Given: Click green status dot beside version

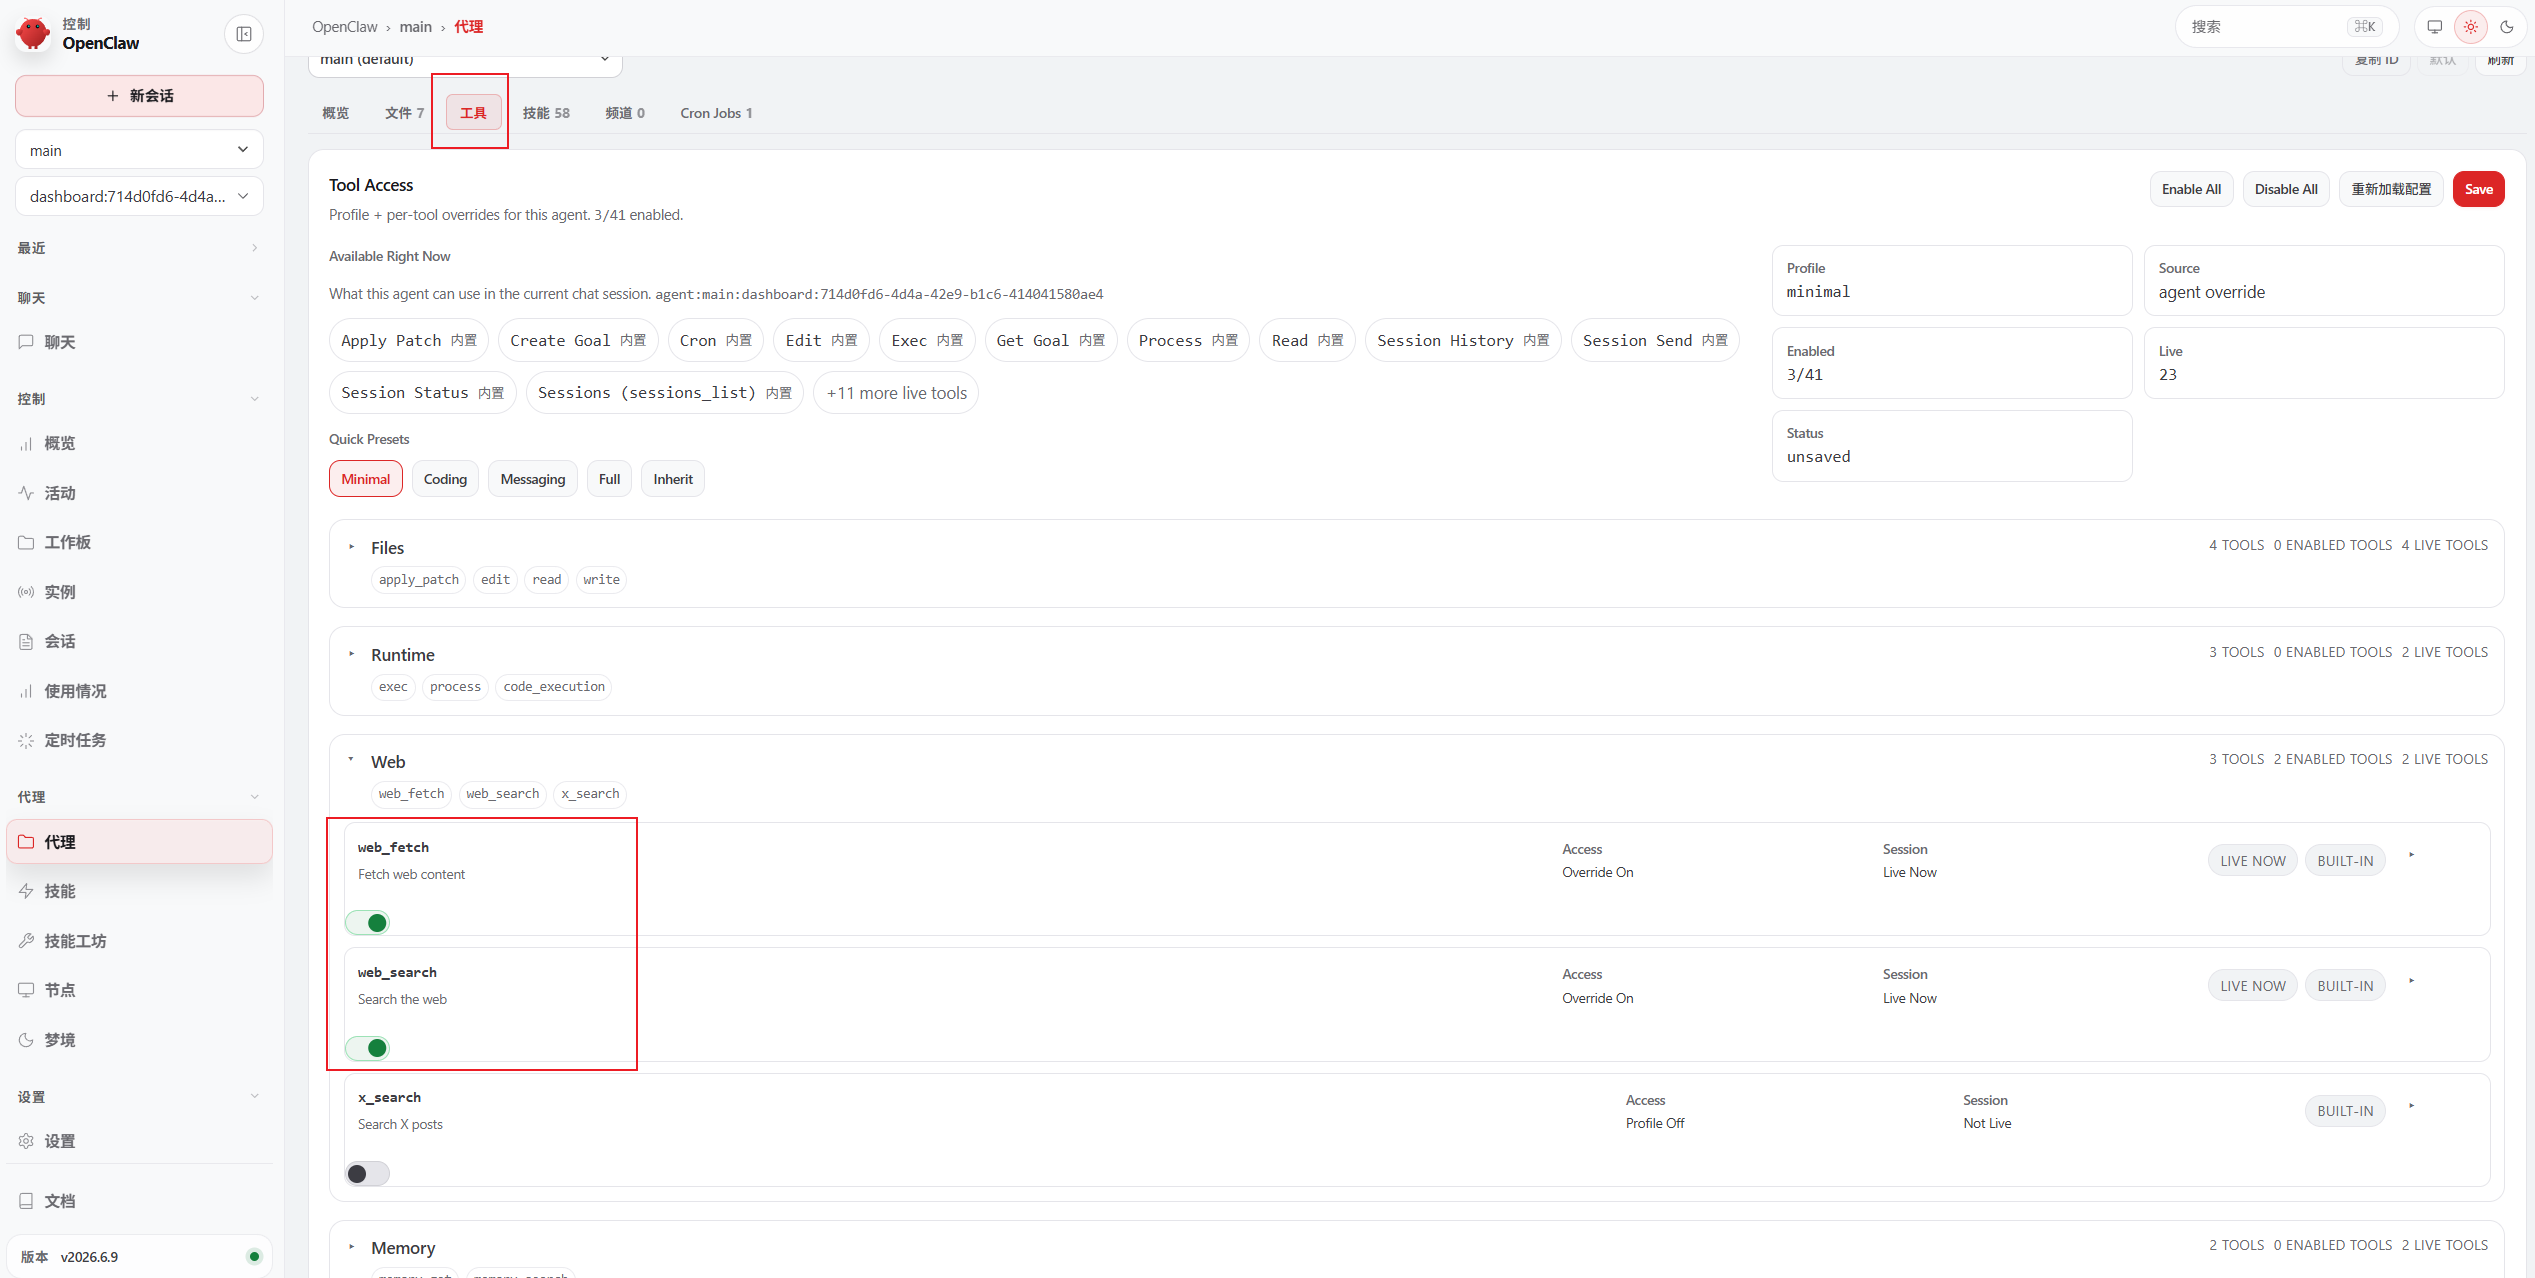Looking at the screenshot, I should pyautogui.click(x=254, y=1257).
